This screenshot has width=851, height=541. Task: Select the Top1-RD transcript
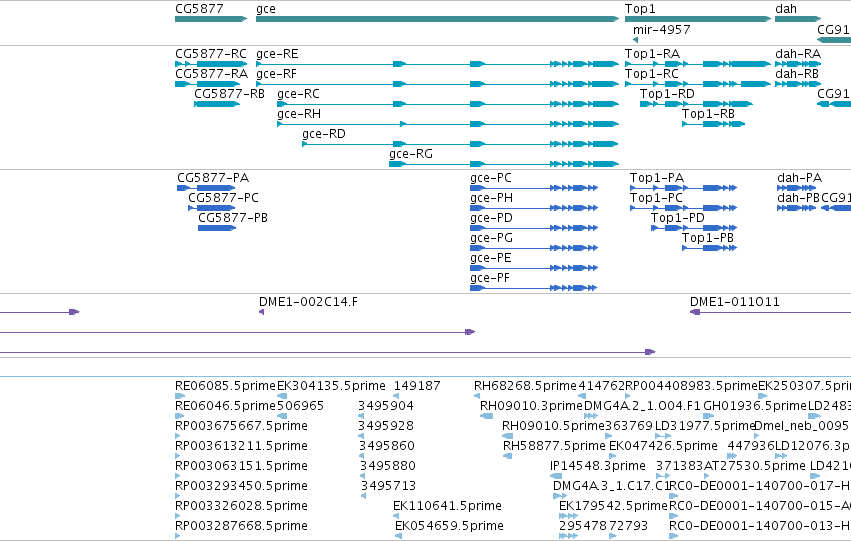tap(696, 104)
